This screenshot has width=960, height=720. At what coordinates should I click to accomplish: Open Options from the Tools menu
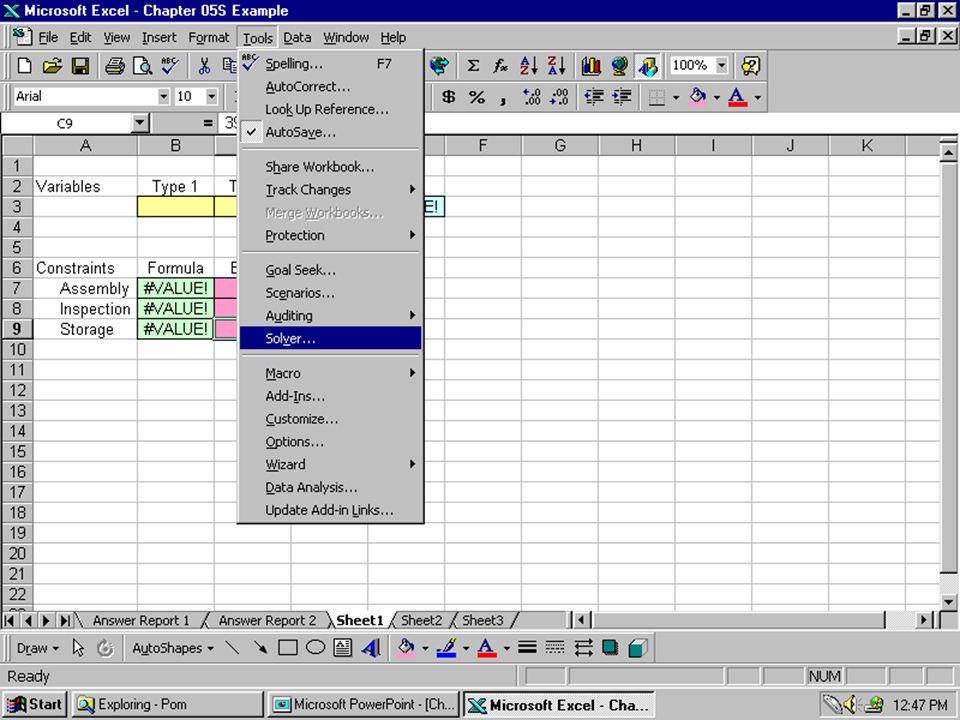[x=331, y=442]
